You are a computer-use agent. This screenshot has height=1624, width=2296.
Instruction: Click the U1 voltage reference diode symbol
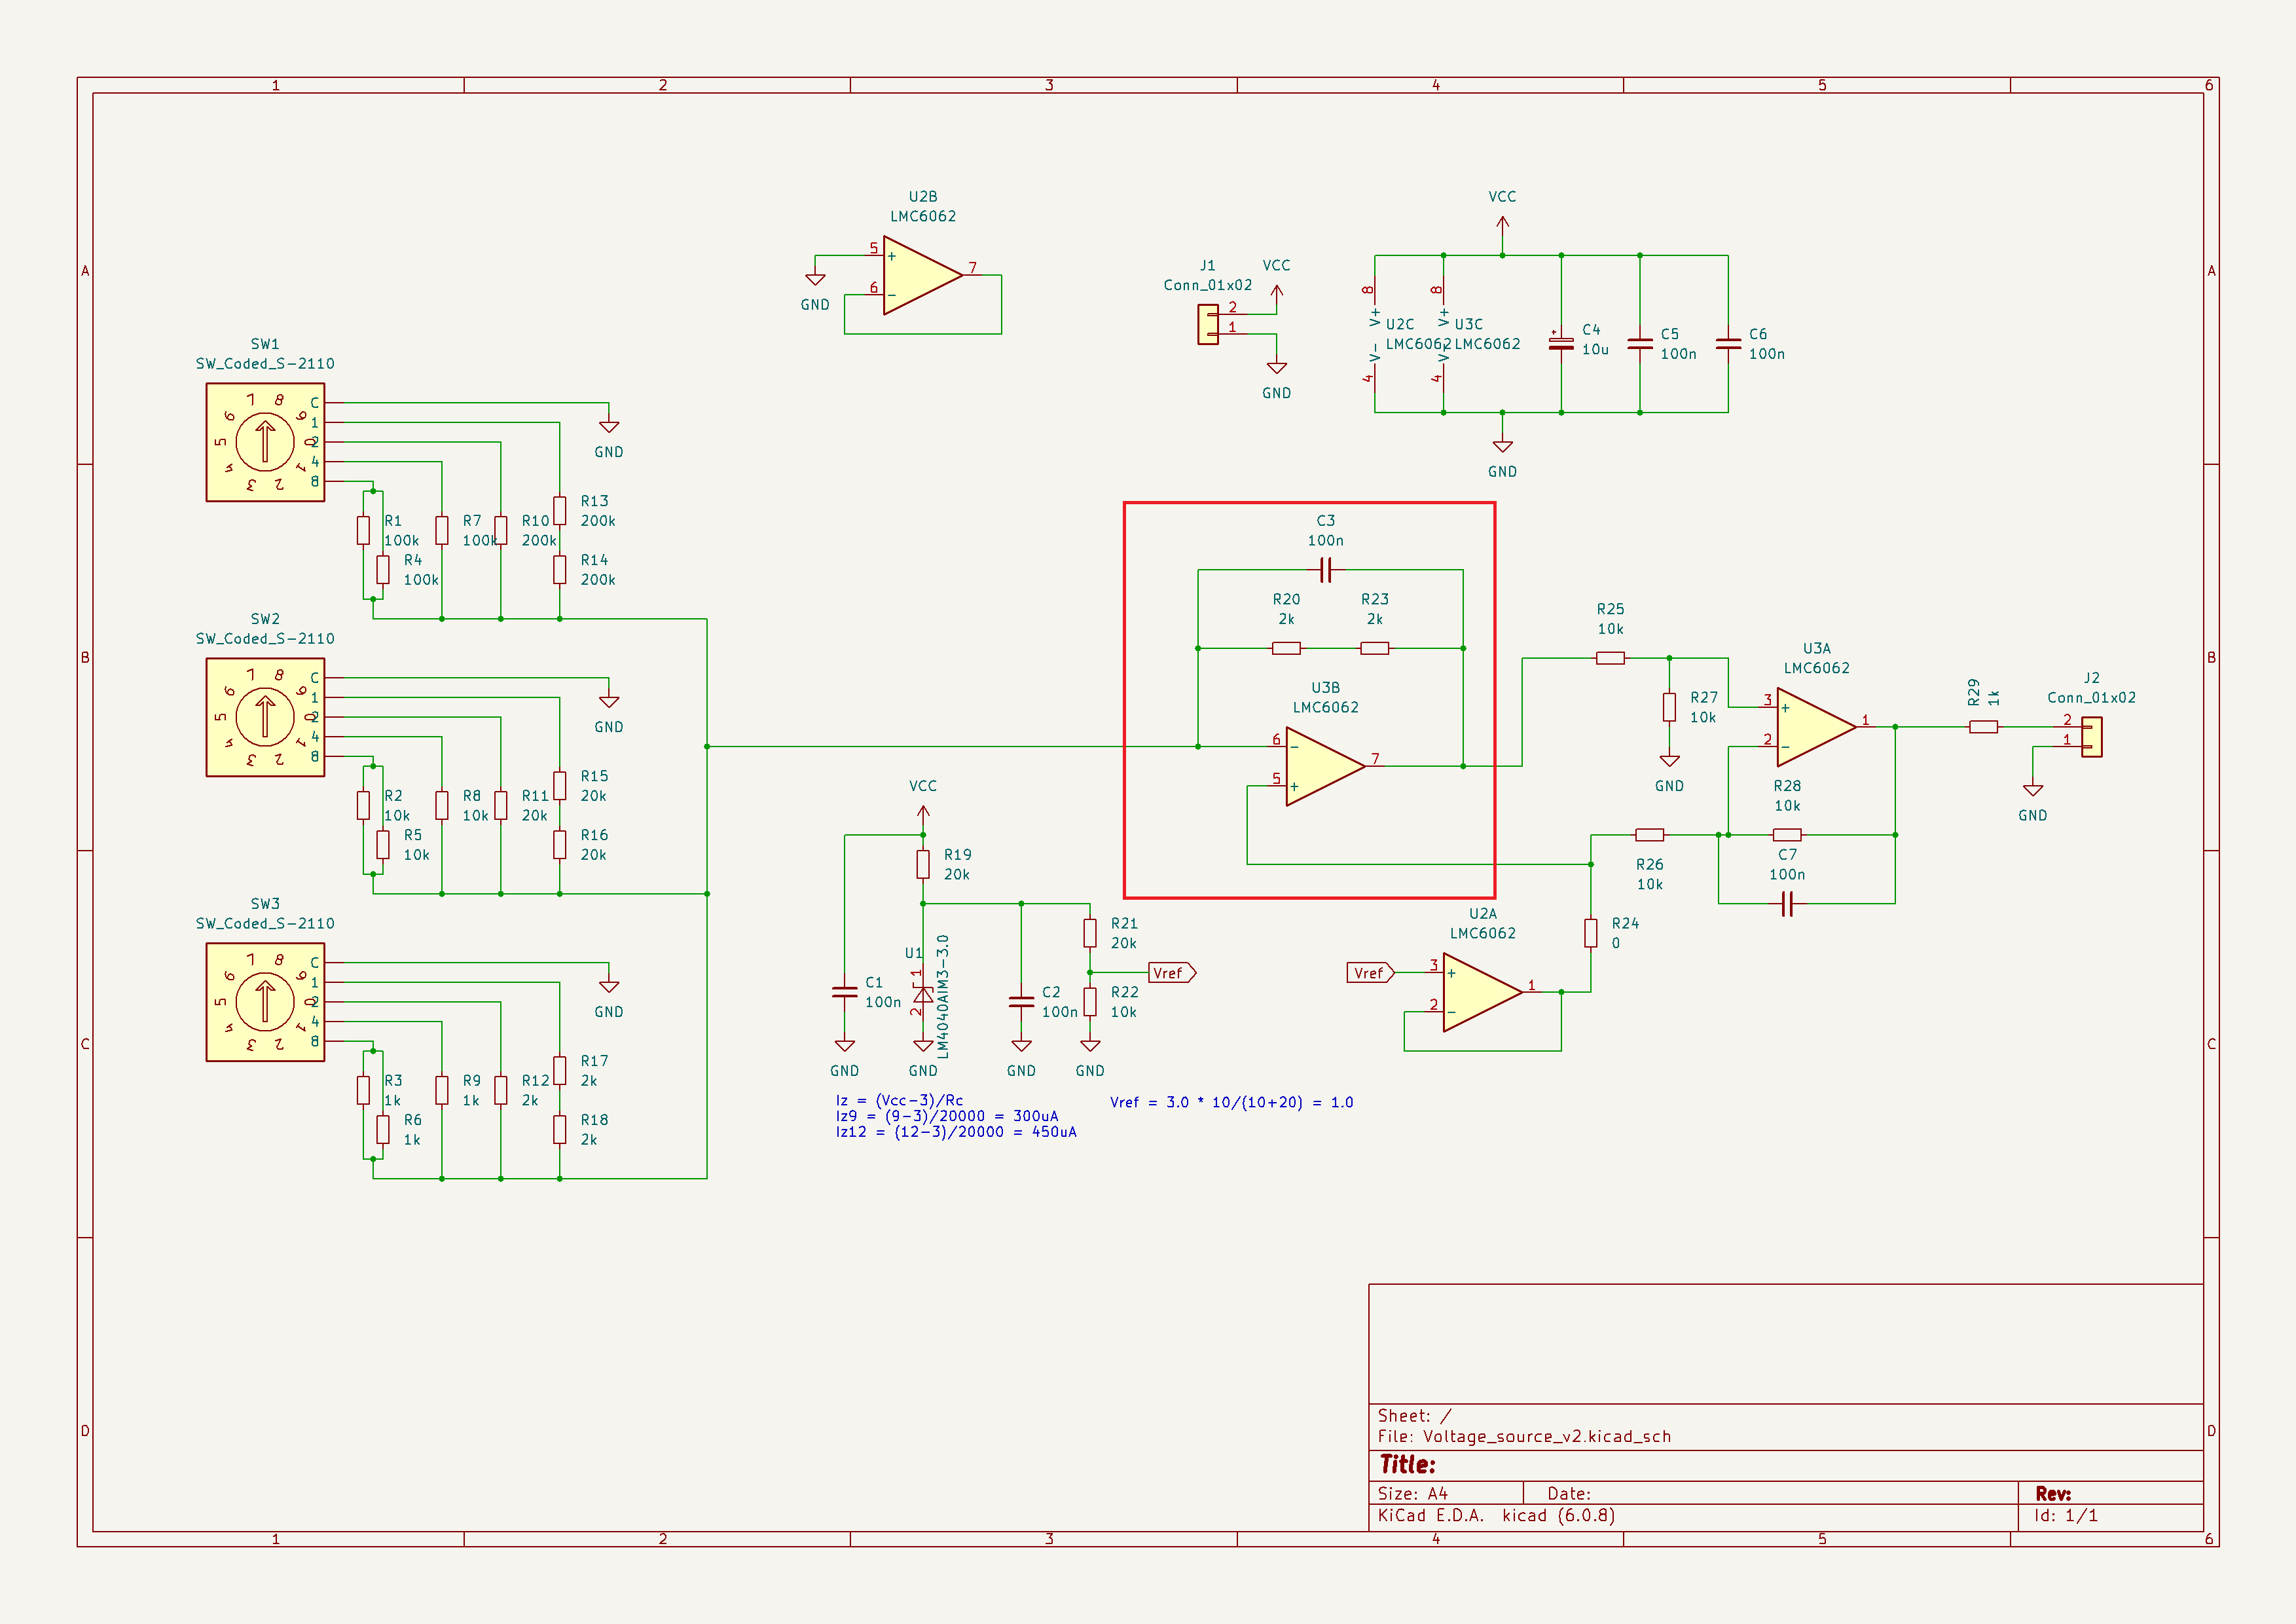pyautogui.click(x=923, y=994)
